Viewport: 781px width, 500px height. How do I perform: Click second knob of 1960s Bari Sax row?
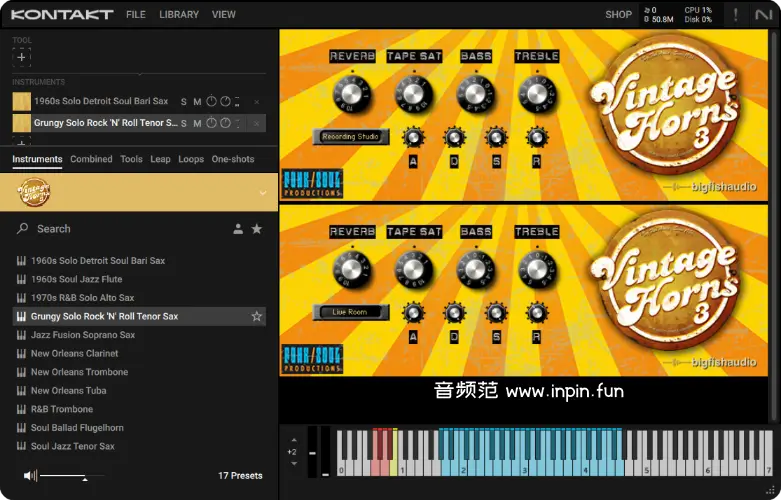pyautogui.click(x=225, y=101)
